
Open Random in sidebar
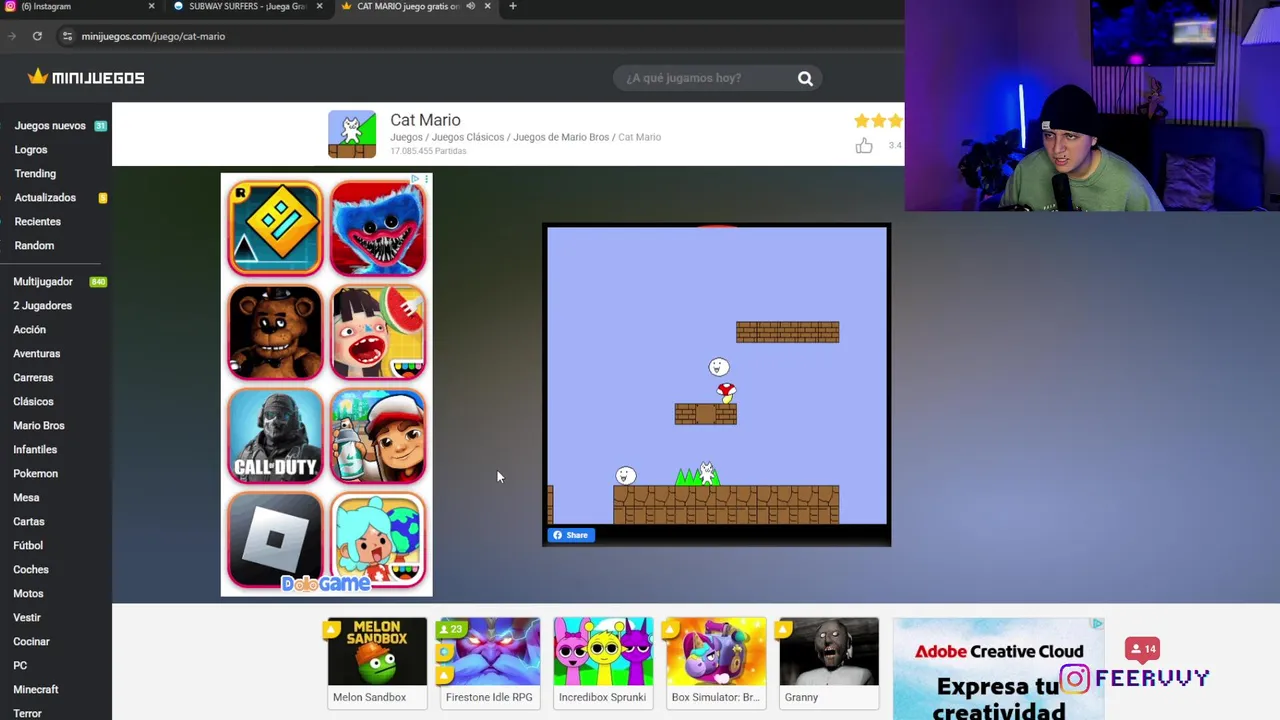pos(34,246)
